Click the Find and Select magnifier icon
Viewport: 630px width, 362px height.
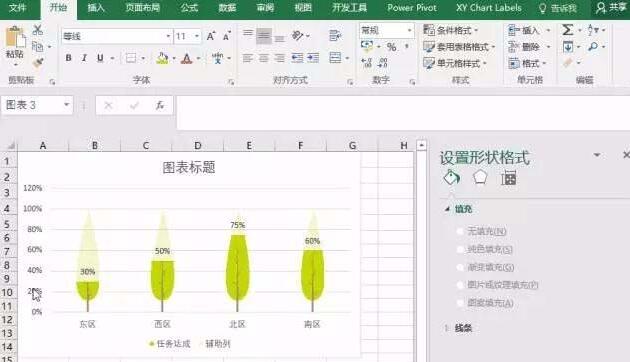pos(593,47)
